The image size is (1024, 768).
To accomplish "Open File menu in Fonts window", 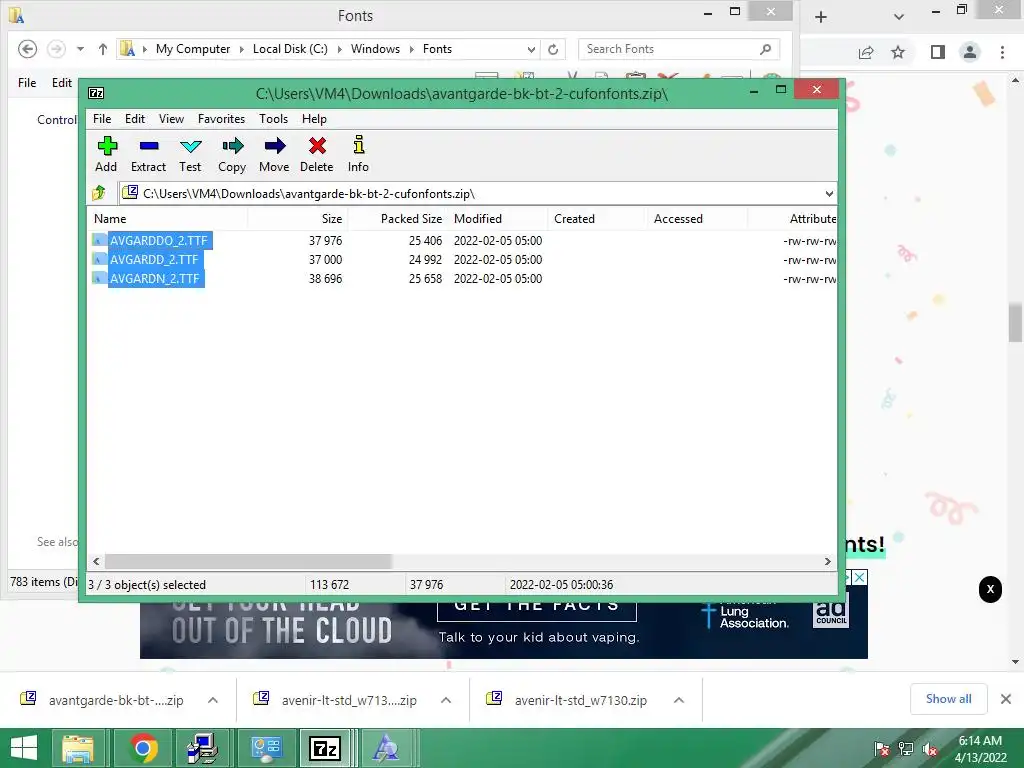I will click(x=27, y=83).
